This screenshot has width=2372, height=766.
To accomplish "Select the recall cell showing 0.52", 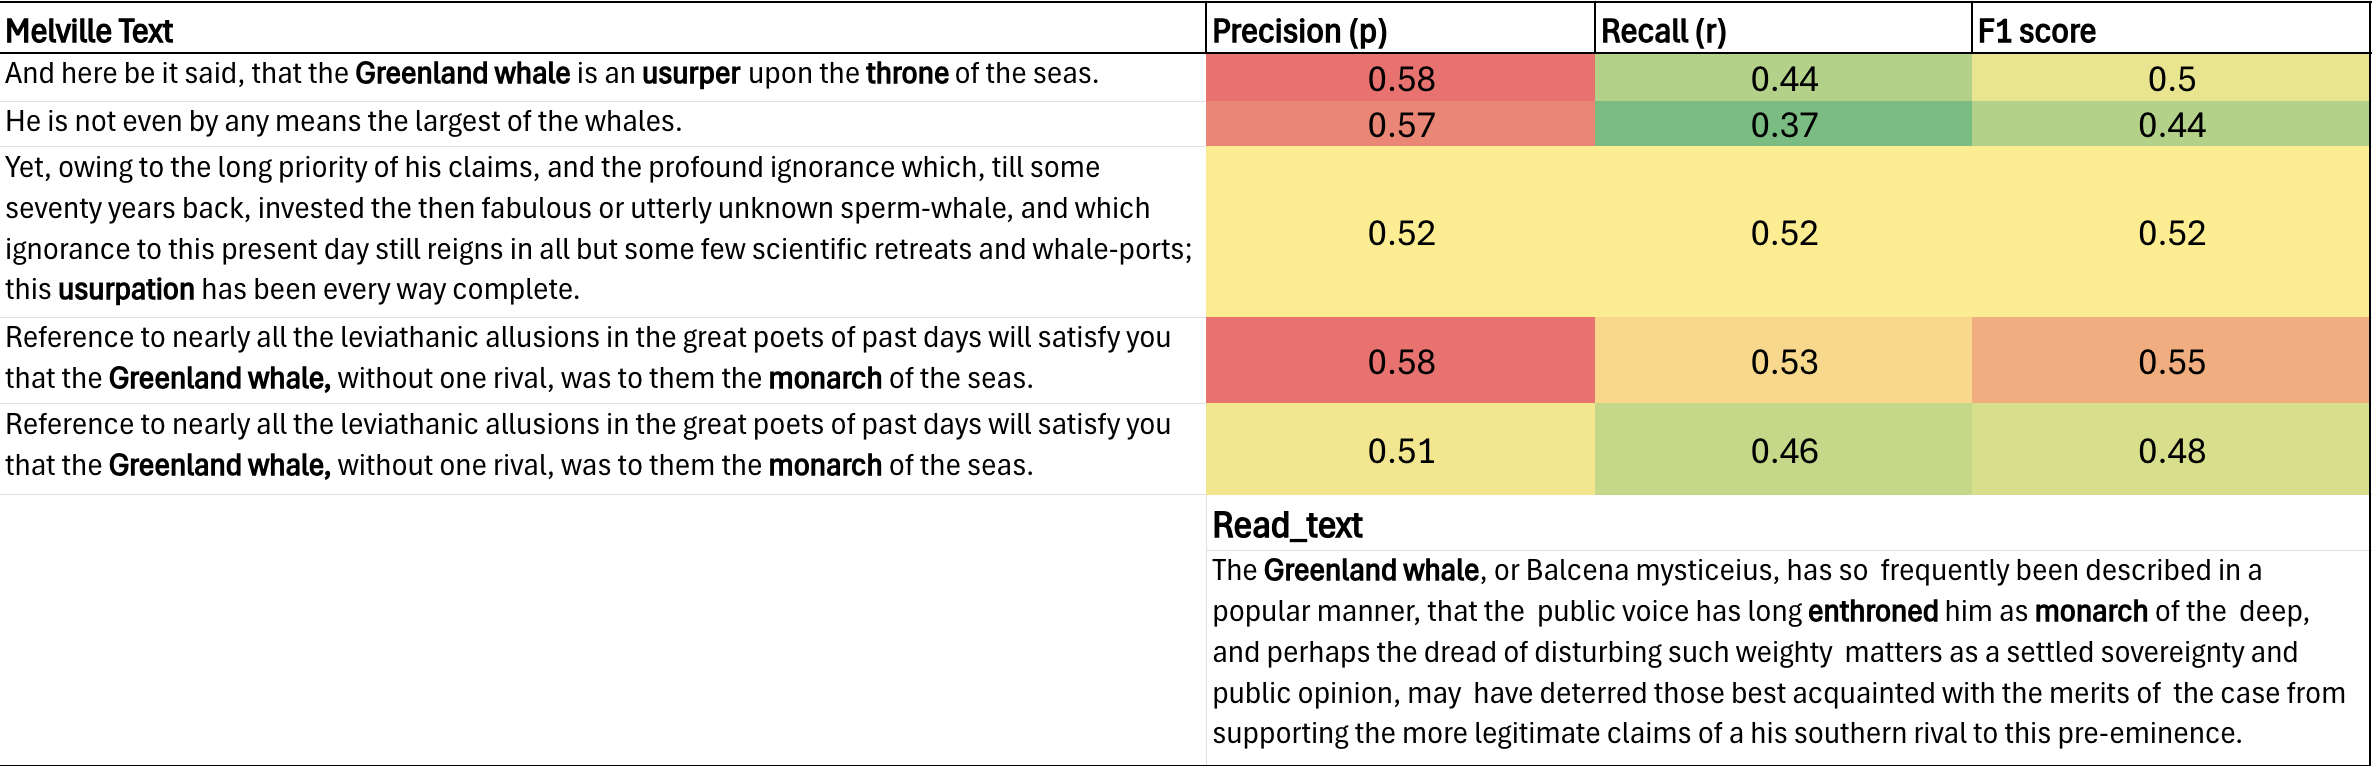I will pyautogui.click(x=1784, y=233).
